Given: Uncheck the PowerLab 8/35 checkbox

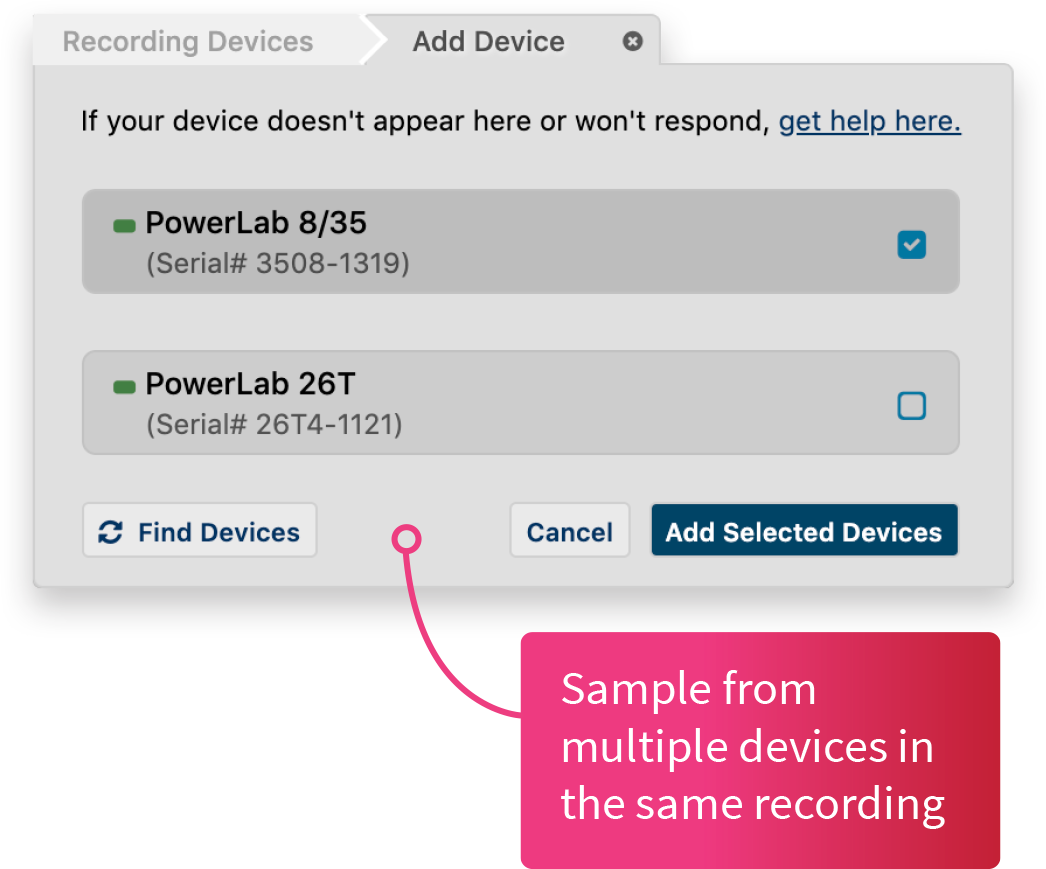Looking at the screenshot, I should coord(911,244).
